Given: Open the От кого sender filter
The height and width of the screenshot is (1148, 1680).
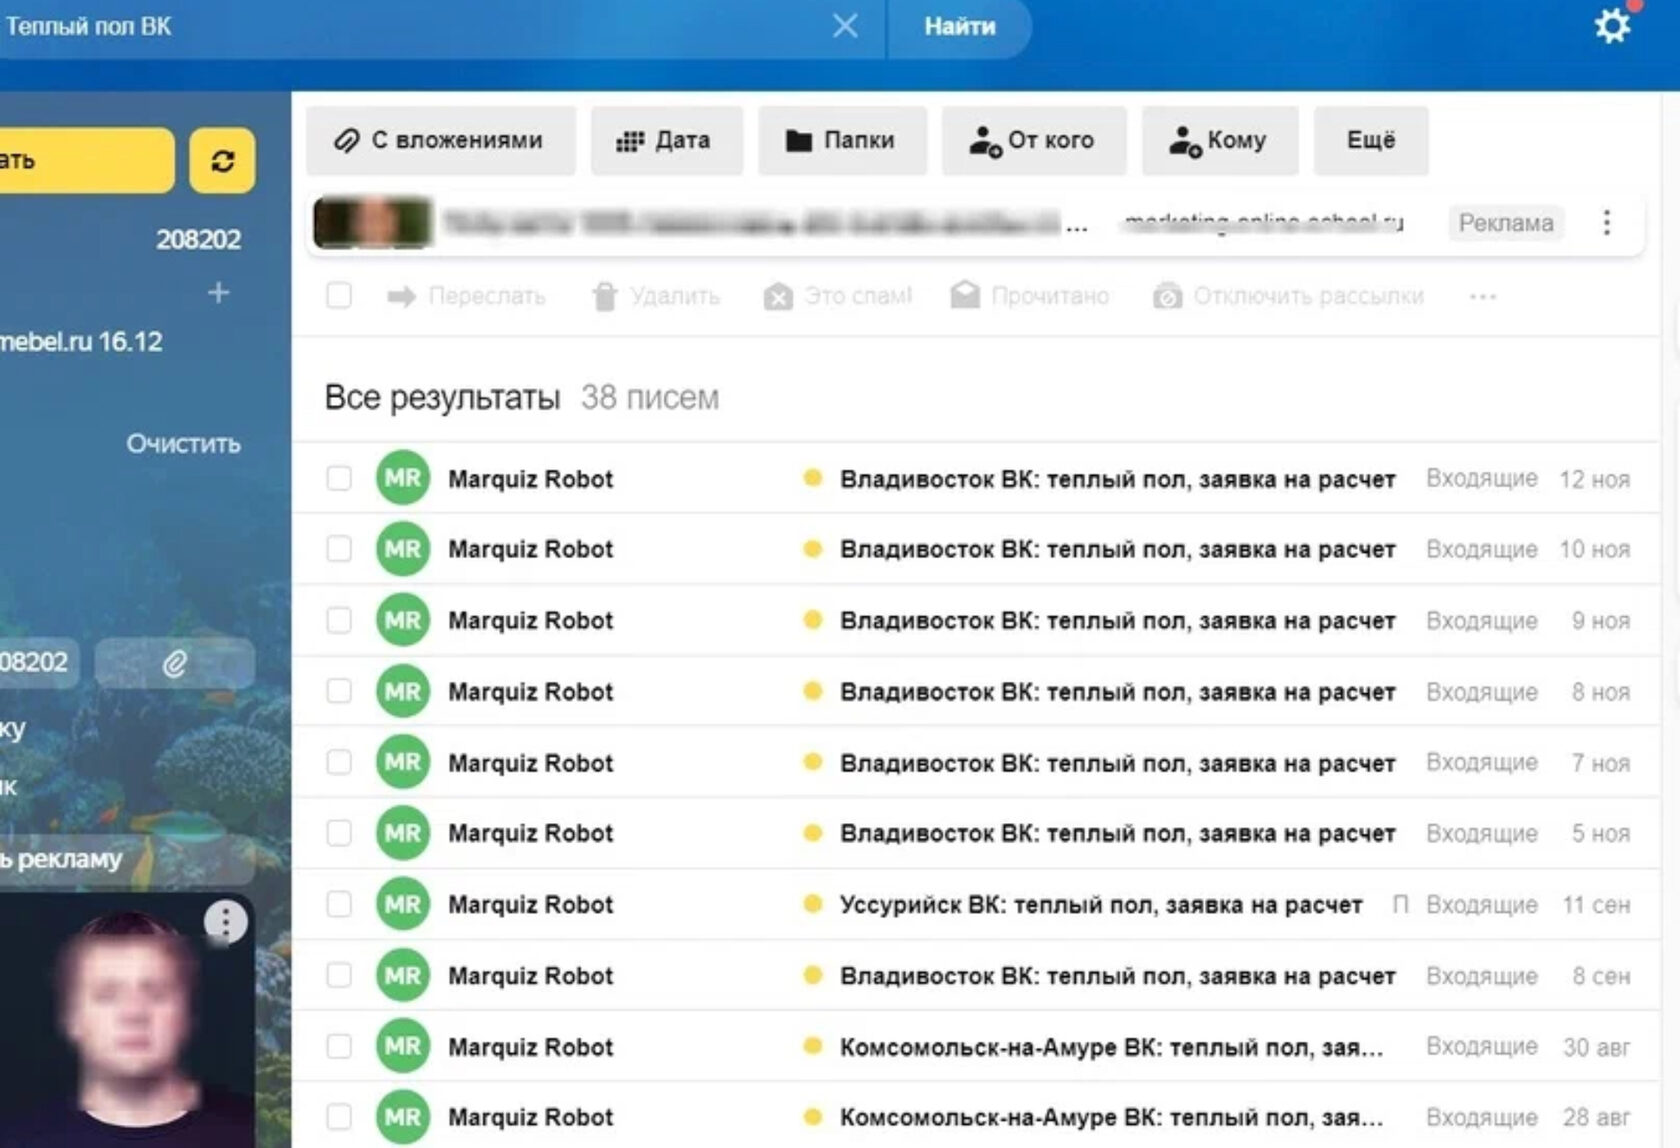Looking at the screenshot, I should click(1034, 141).
